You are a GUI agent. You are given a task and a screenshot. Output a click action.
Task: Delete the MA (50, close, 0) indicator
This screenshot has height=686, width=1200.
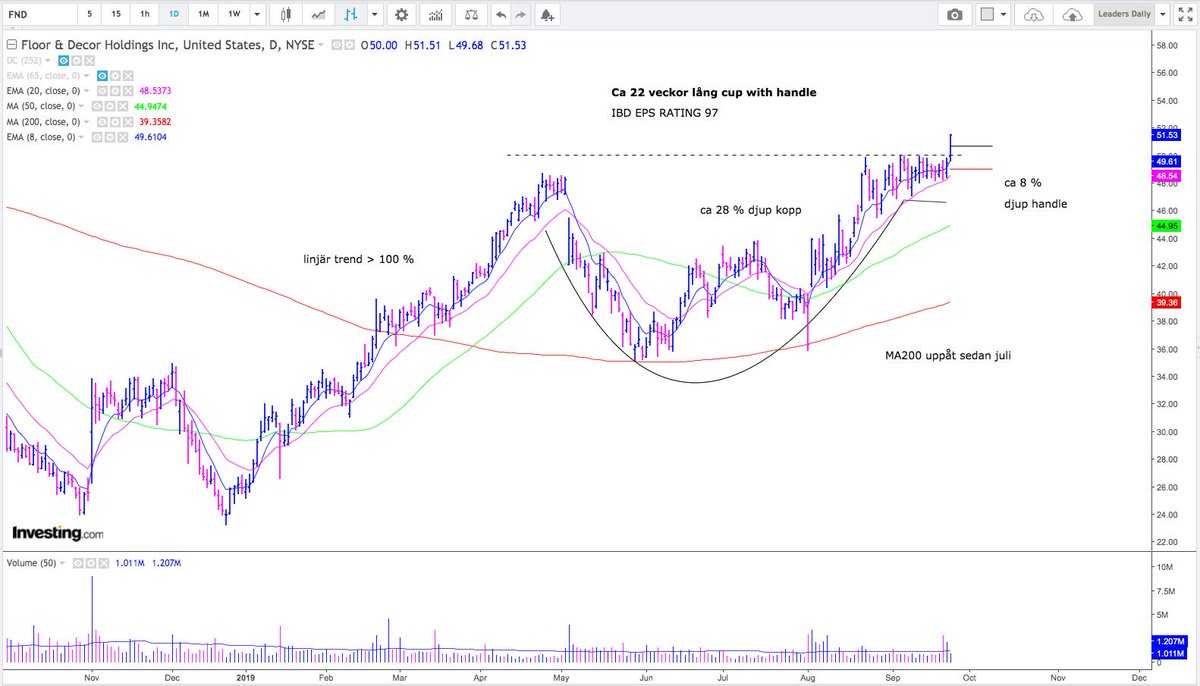click(x=122, y=106)
